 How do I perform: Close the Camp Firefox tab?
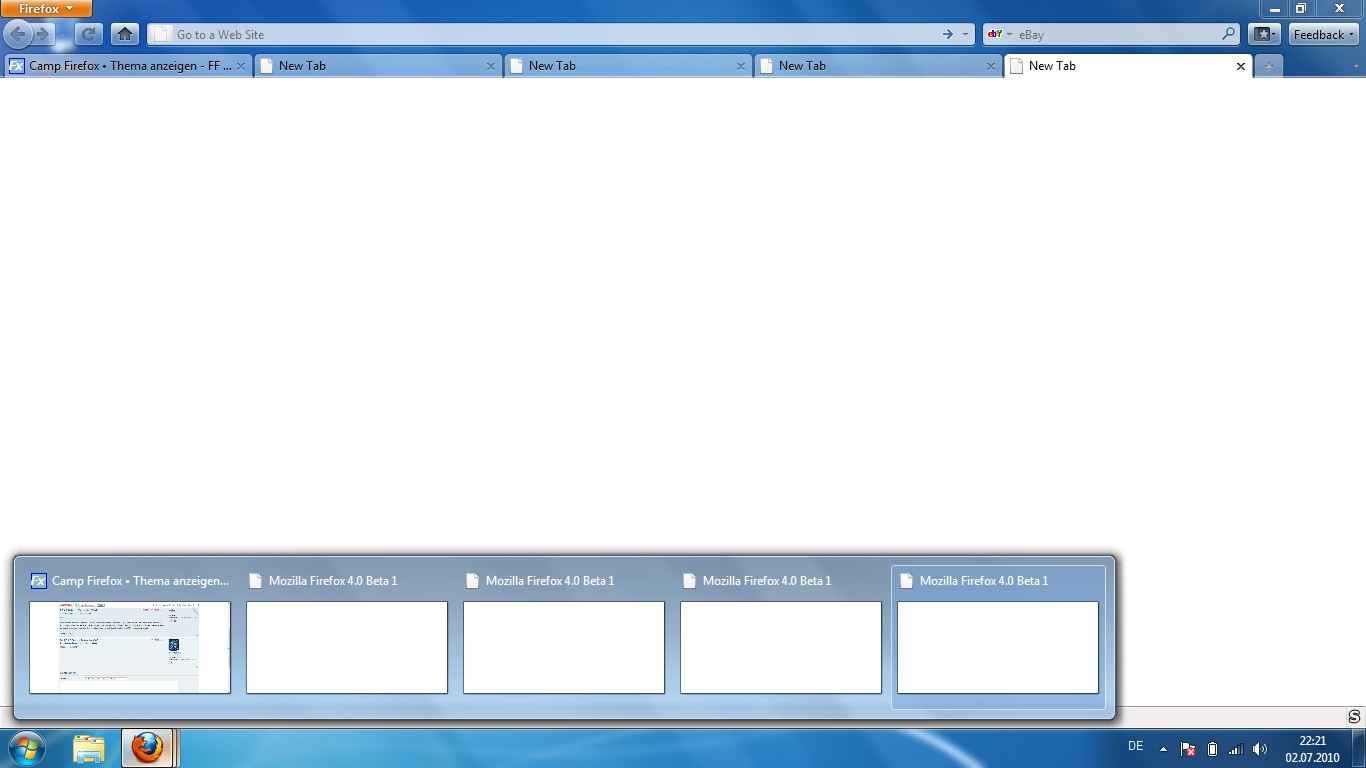(241, 66)
